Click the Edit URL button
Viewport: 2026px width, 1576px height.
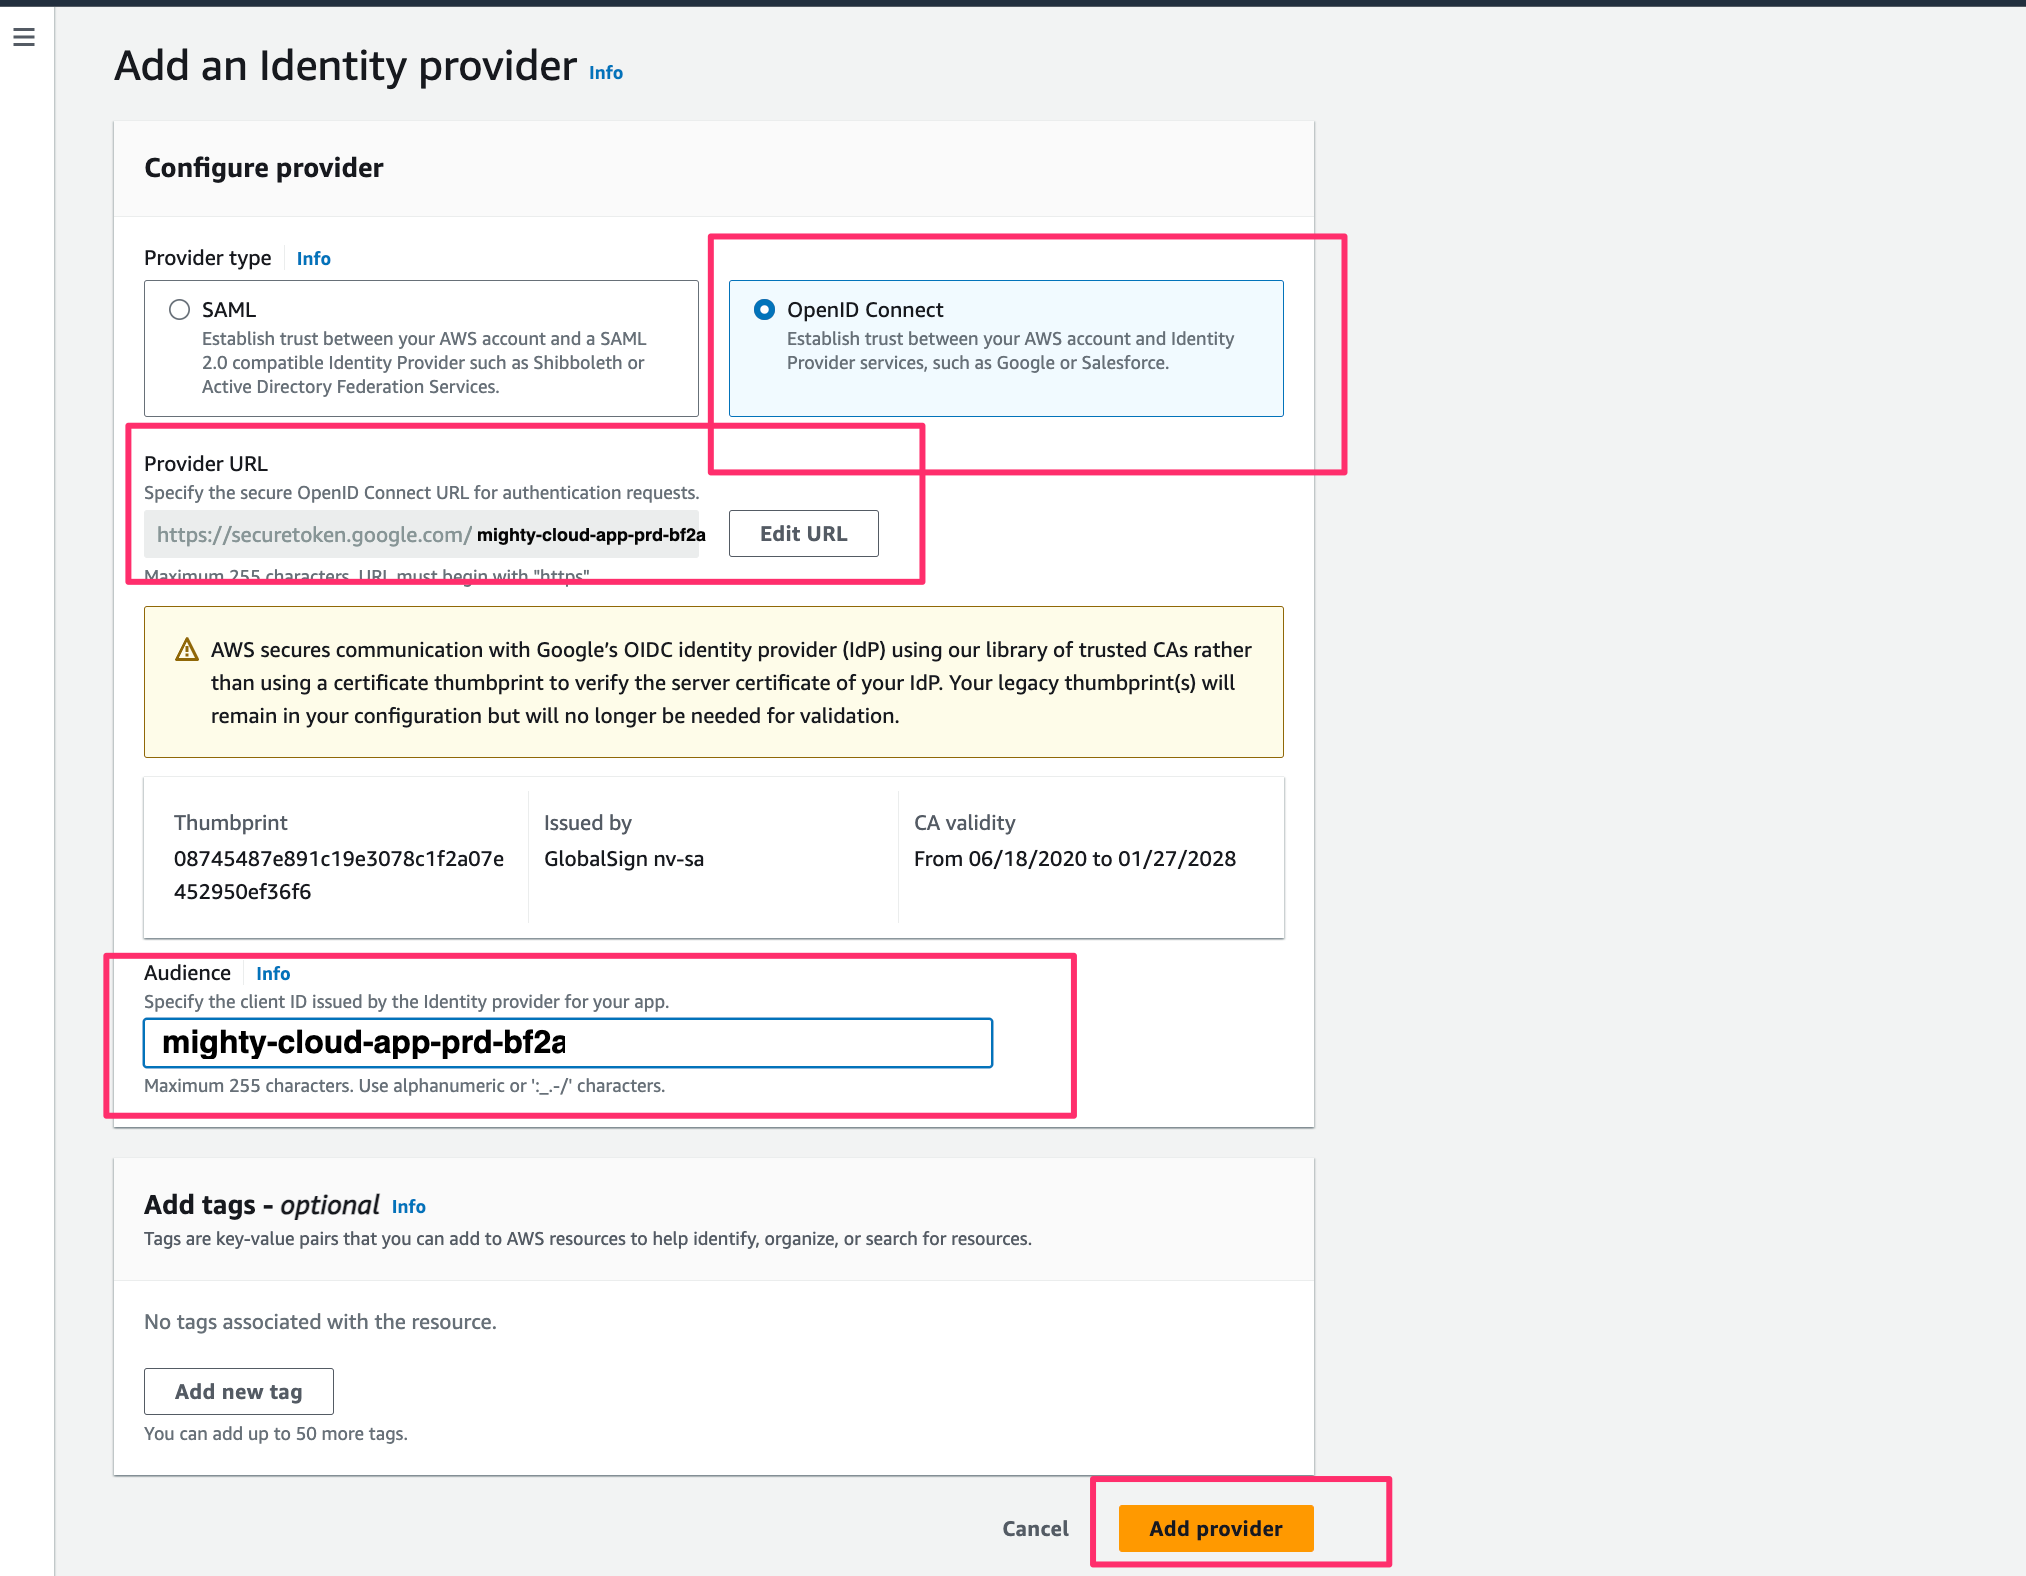(x=802, y=533)
